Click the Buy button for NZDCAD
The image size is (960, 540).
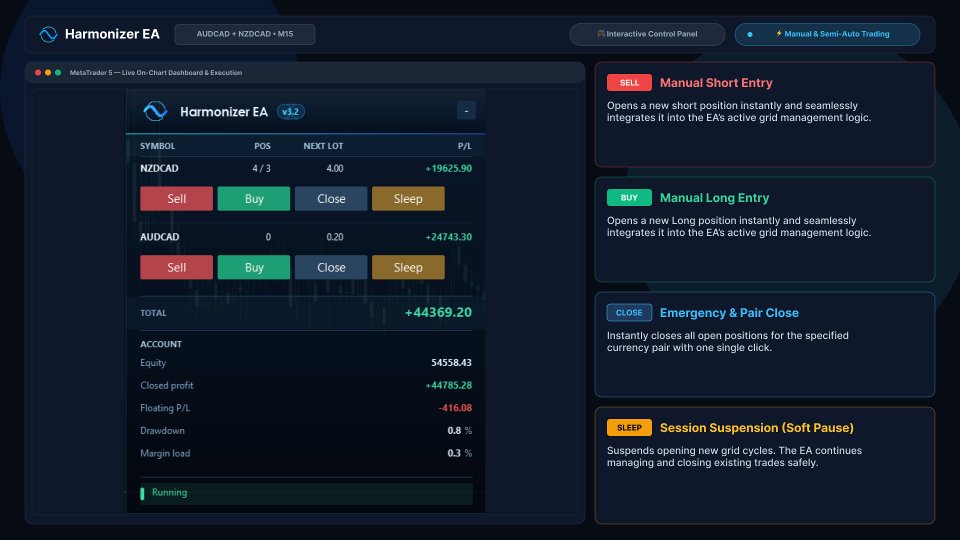point(253,199)
